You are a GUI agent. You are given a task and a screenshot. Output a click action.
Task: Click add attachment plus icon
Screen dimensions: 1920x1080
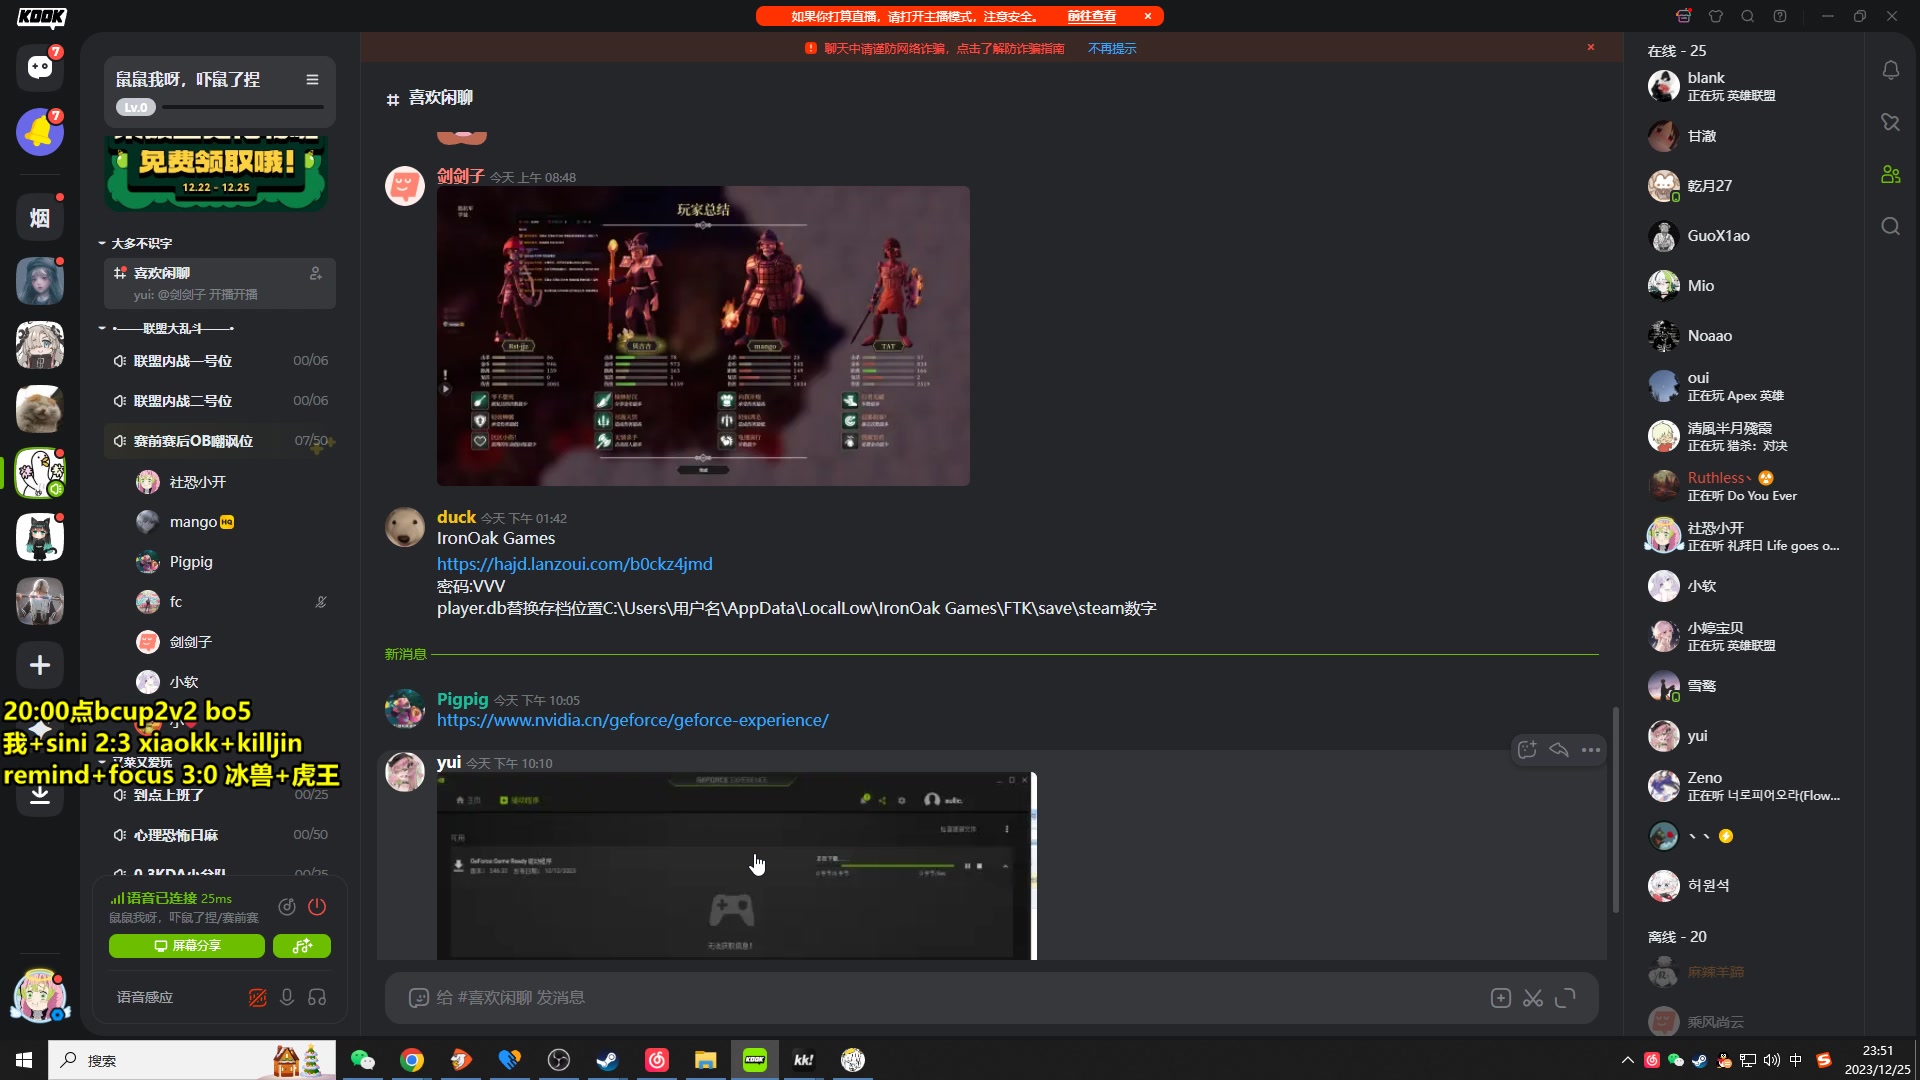[x=1501, y=998]
